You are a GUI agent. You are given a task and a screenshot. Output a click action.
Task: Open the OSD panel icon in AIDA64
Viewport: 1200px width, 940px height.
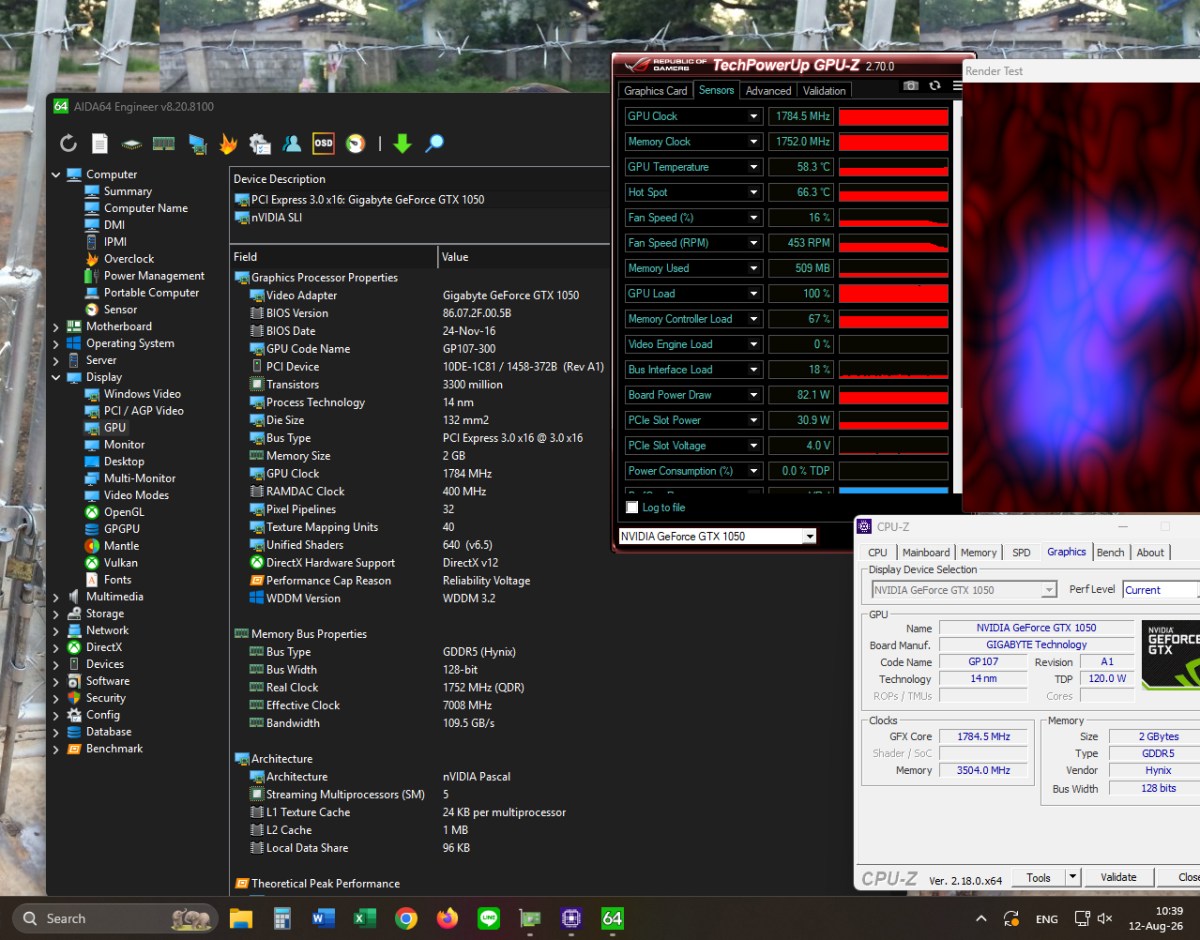point(323,144)
